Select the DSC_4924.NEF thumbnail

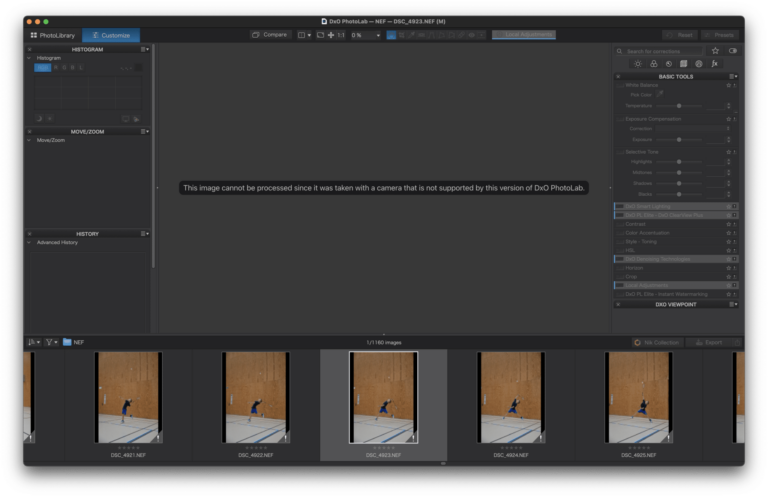(x=511, y=397)
